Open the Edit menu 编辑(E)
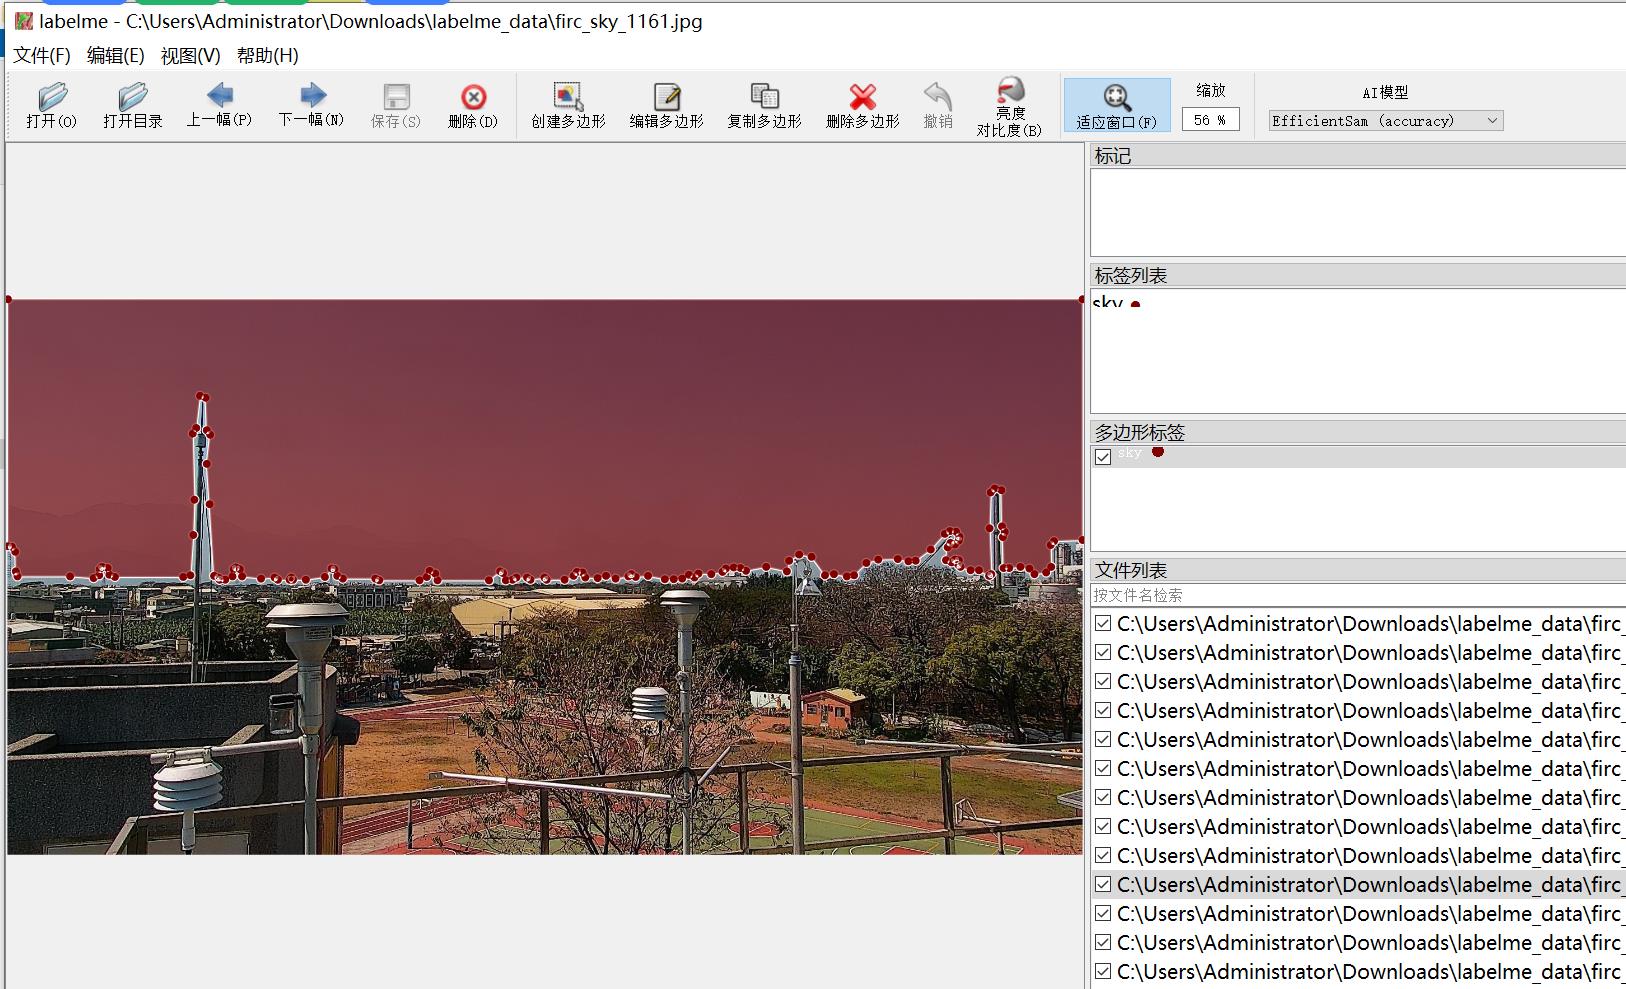This screenshot has height=989, width=1626. click(115, 56)
